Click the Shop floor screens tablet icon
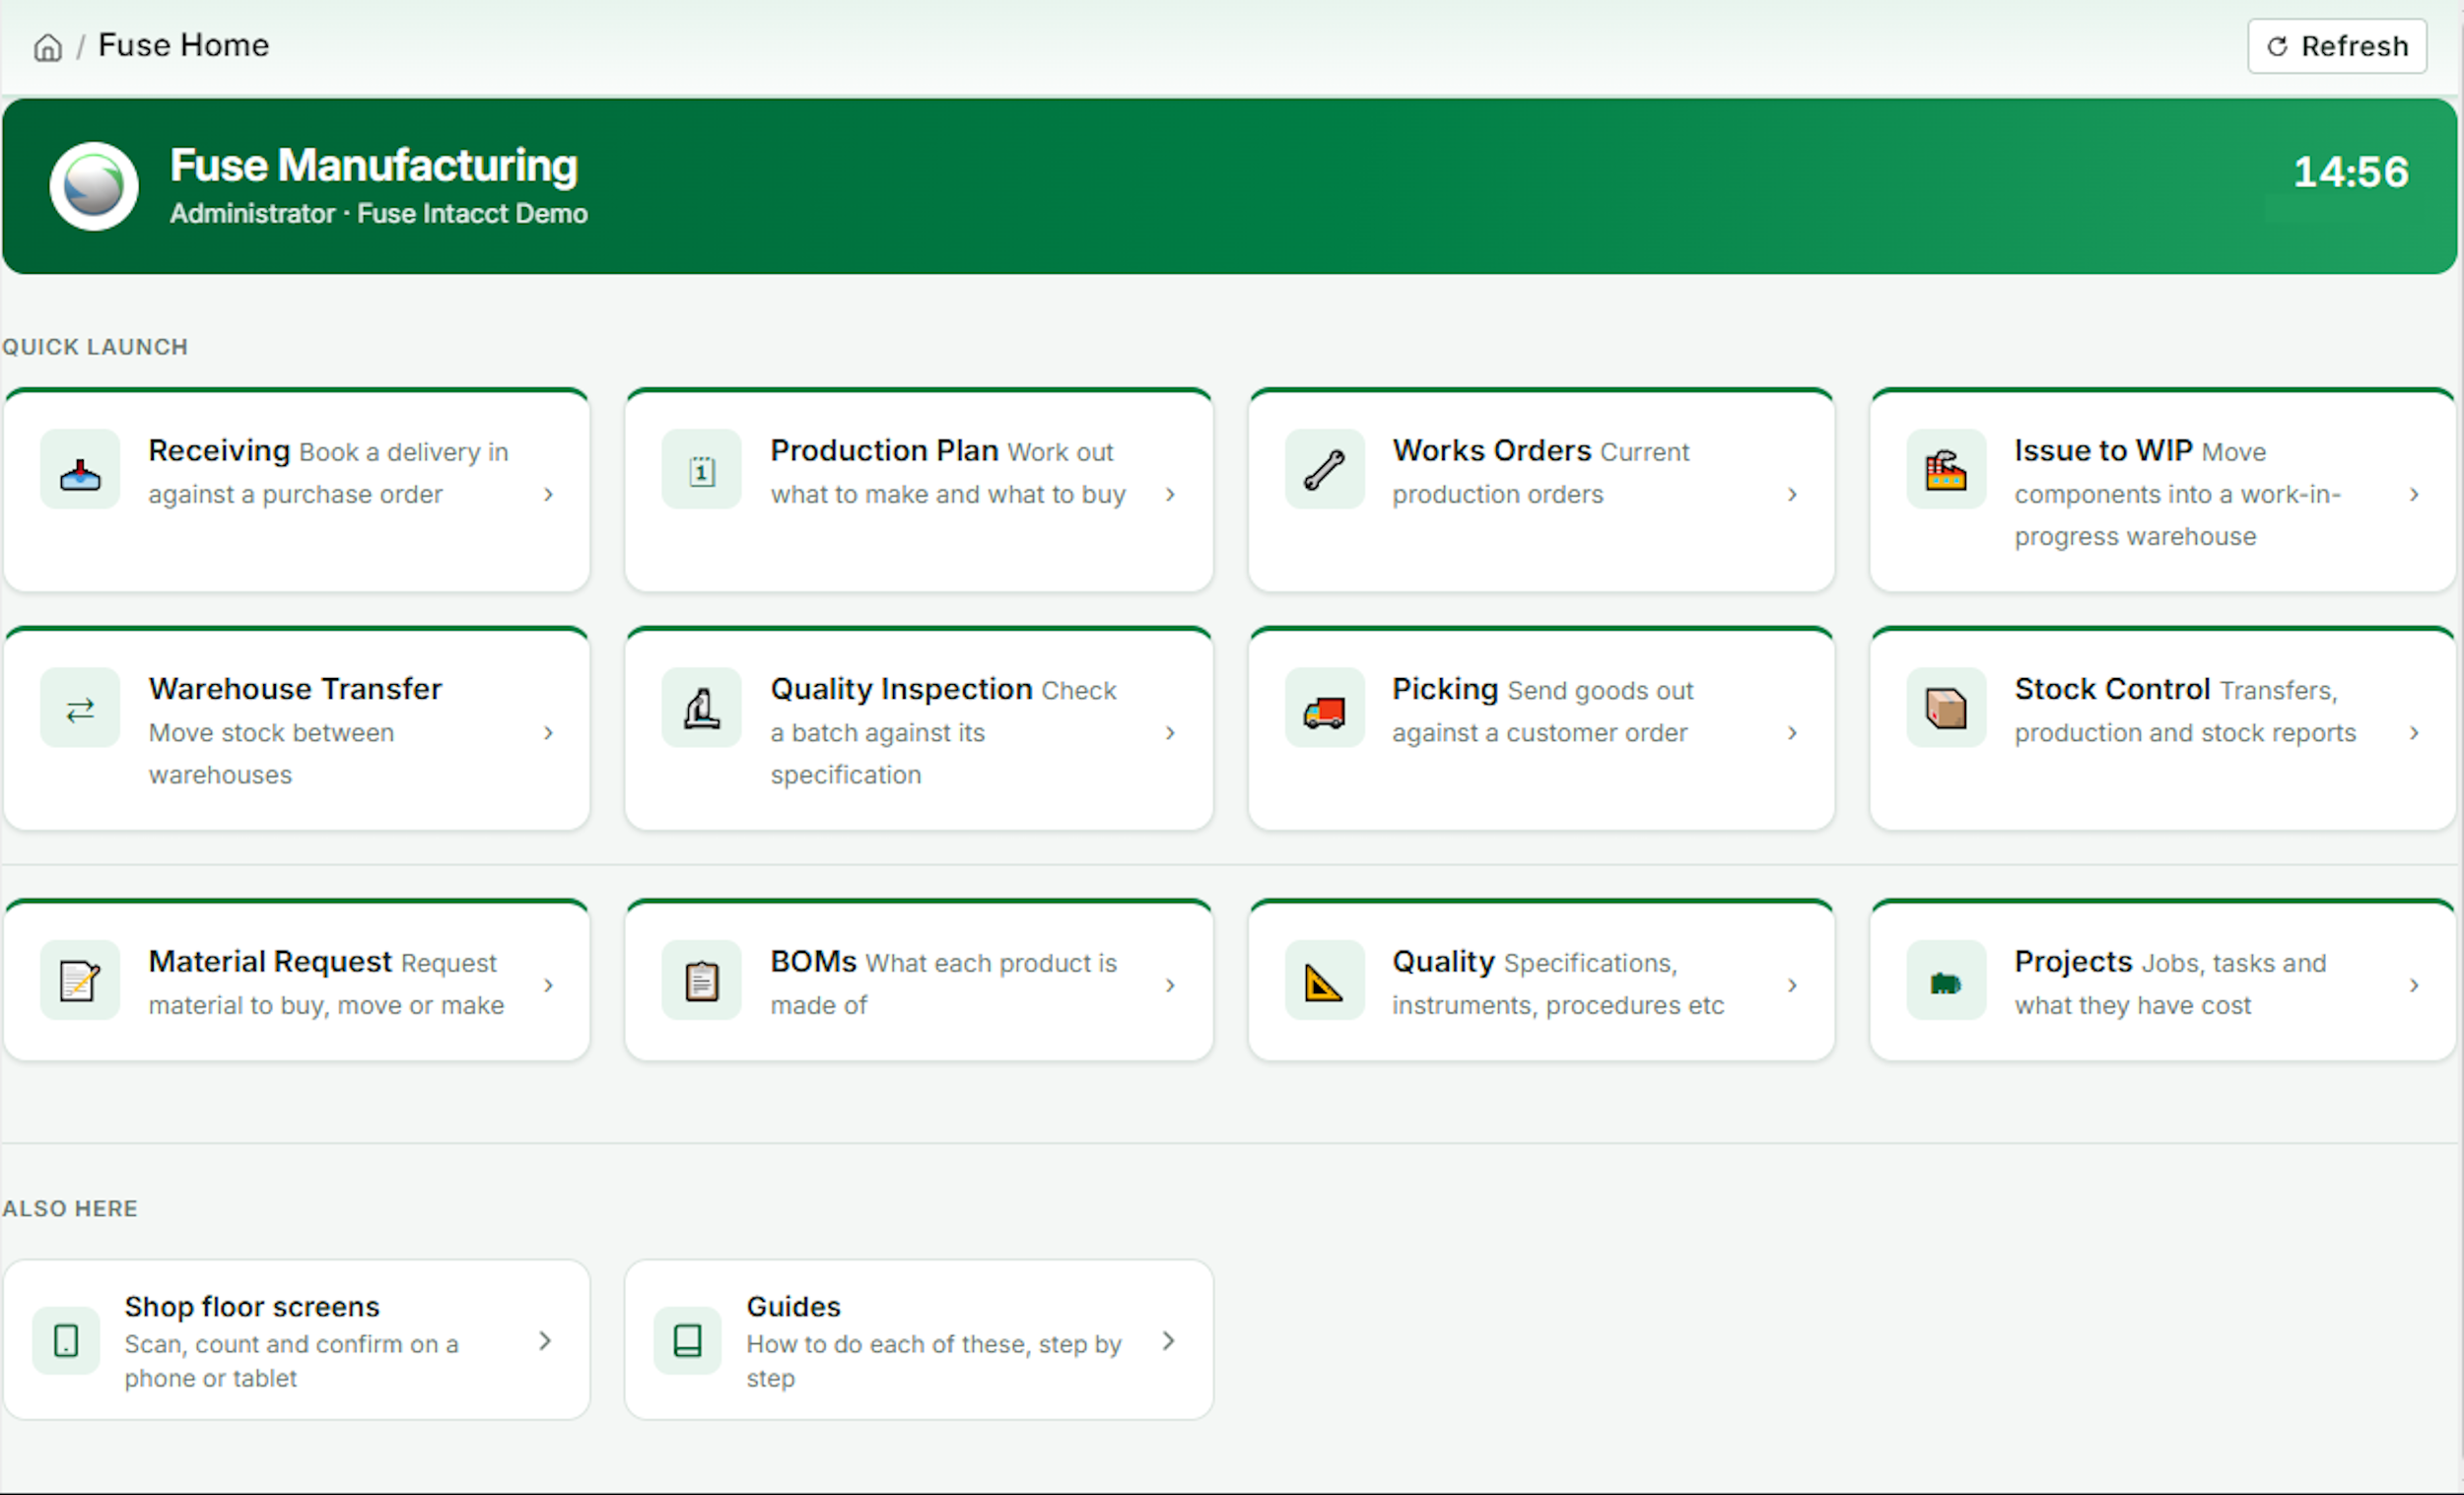The image size is (2464, 1495). pyautogui.click(x=66, y=1340)
